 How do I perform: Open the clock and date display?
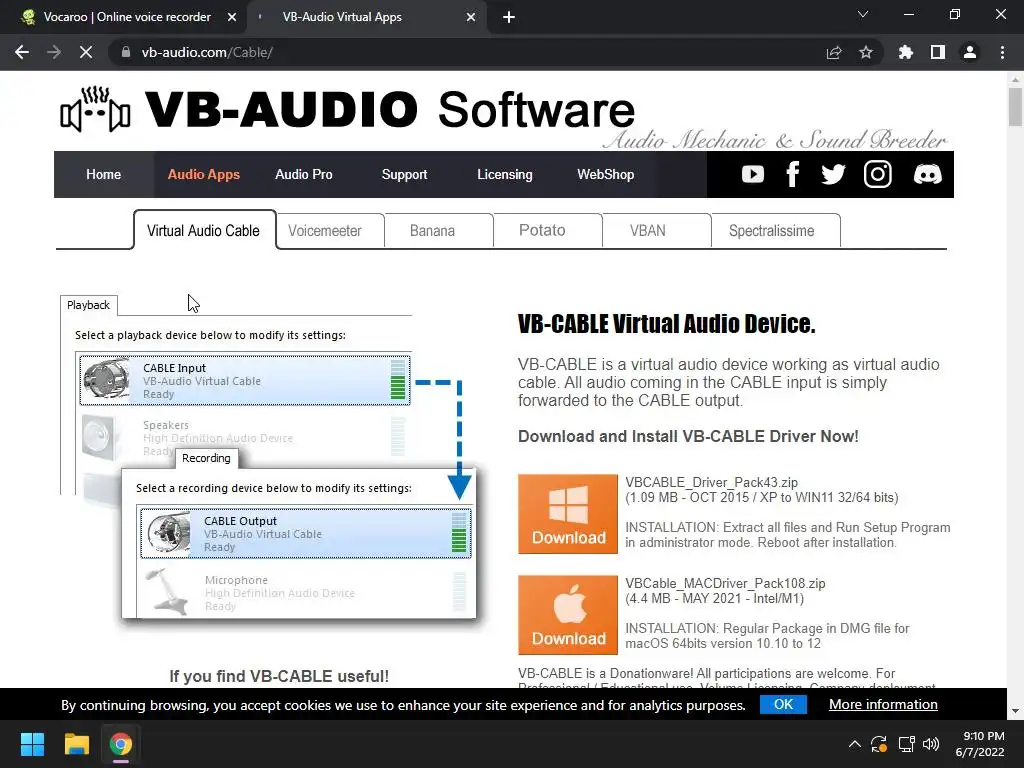pyautogui.click(x=980, y=744)
